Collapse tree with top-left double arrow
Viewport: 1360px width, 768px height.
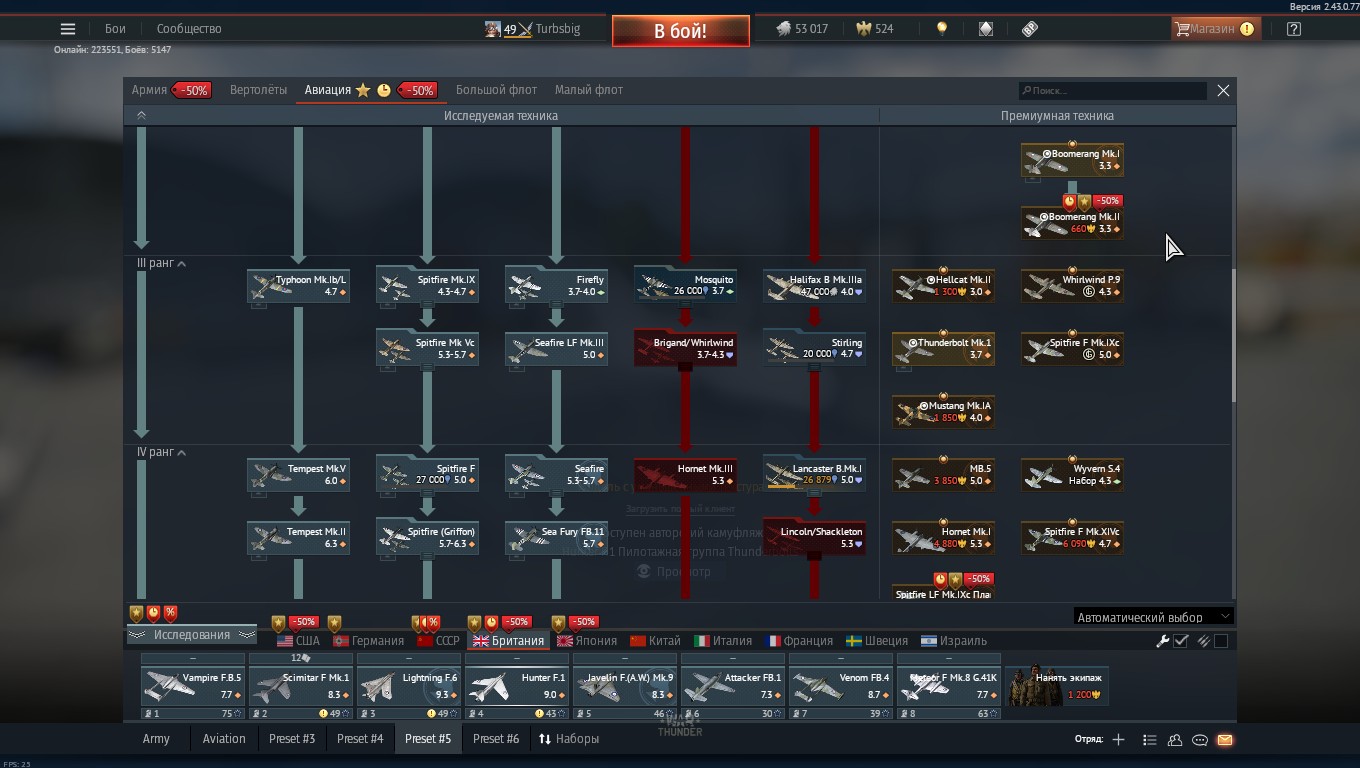pyautogui.click(x=141, y=116)
